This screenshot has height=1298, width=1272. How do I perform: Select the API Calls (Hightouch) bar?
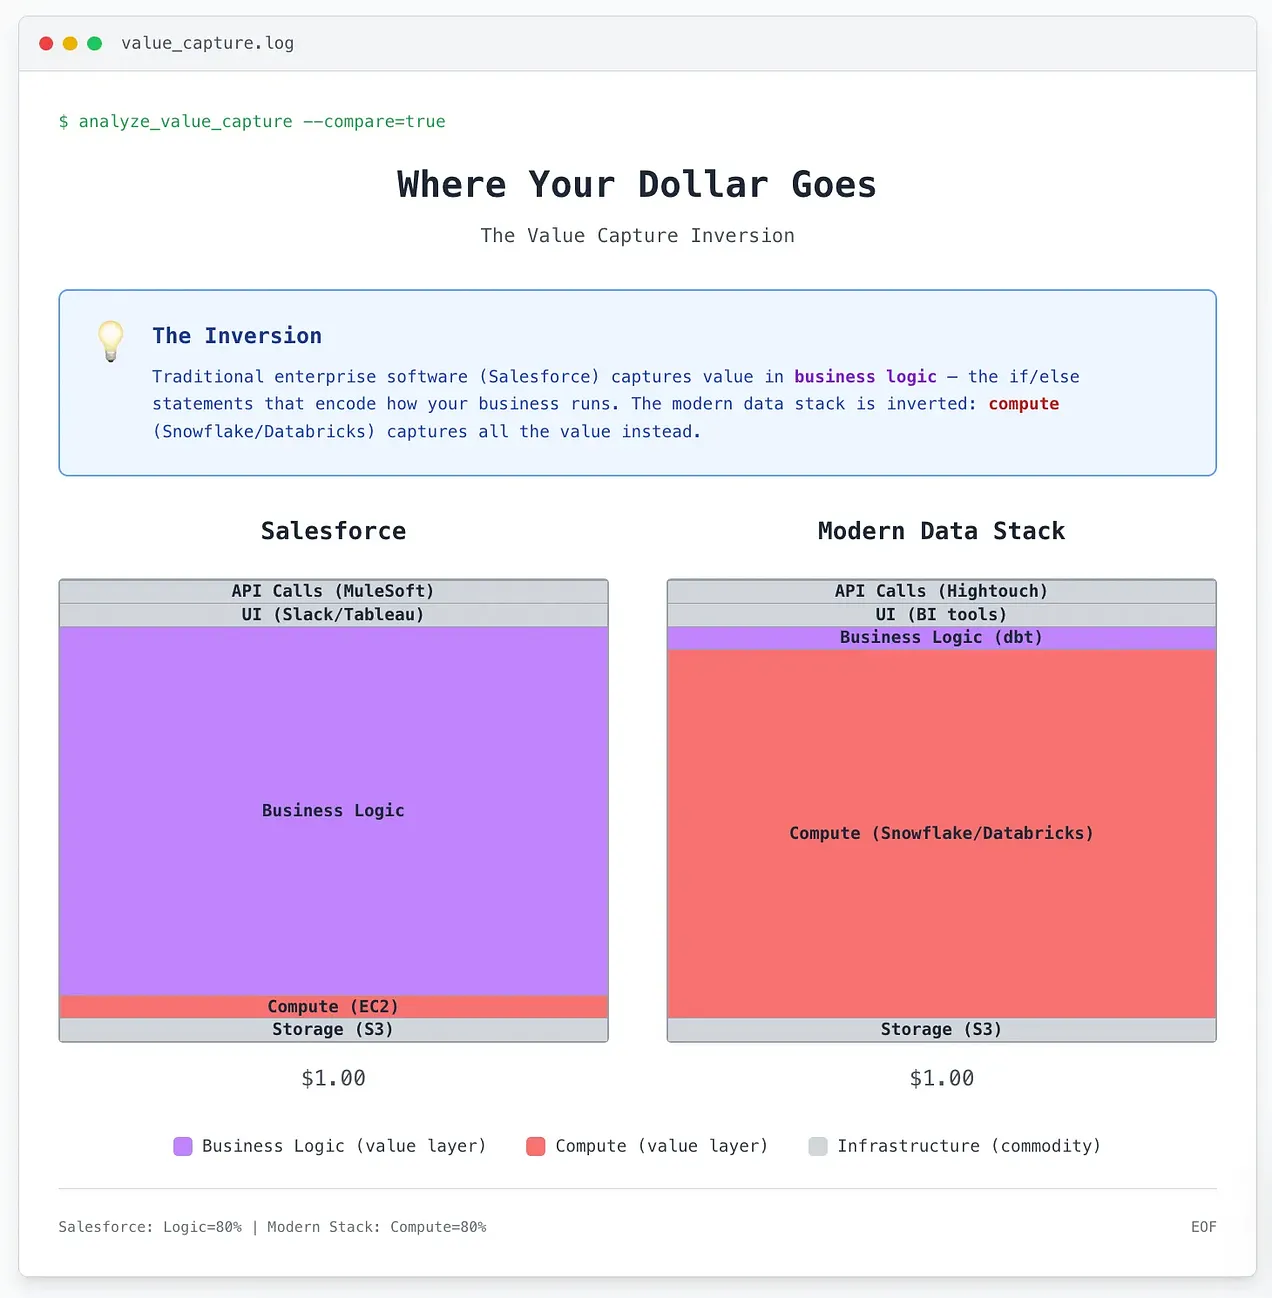[x=941, y=591]
